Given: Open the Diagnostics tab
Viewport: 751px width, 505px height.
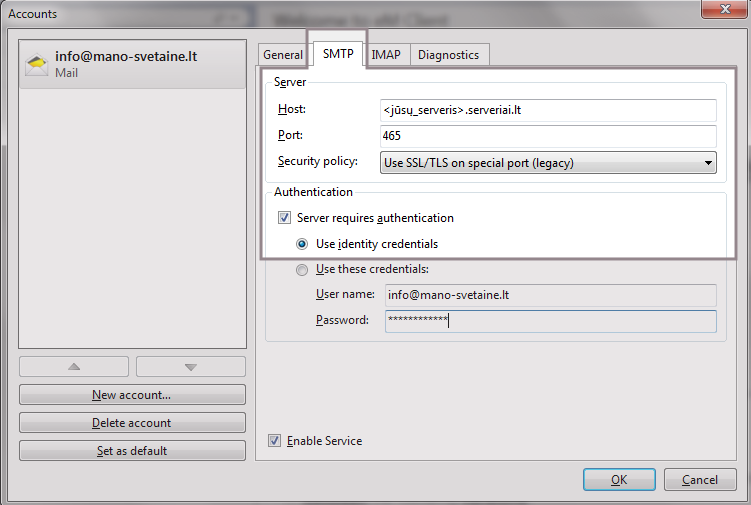Looking at the screenshot, I should click(x=448, y=55).
